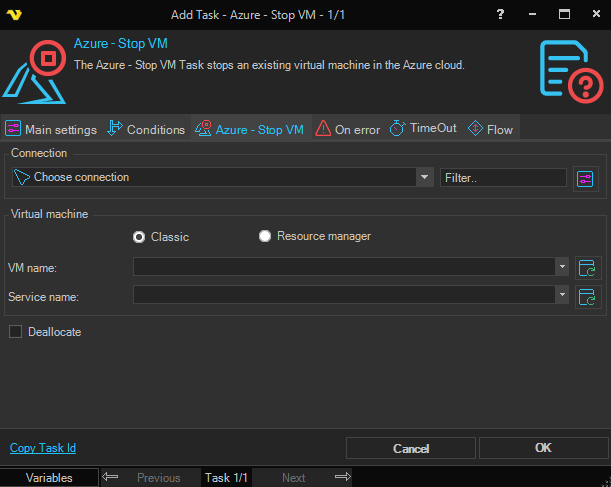This screenshot has width=611, height=487.
Task: Click the app logo in title bar
Action: pos(14,15)
